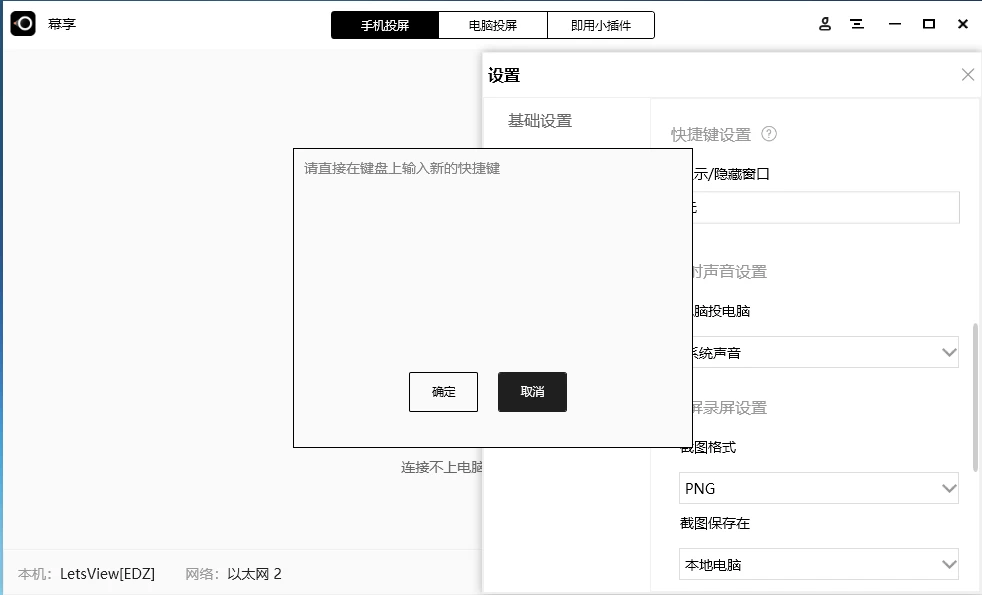
Task: Click the LetsView logo icon
Action: coord(22,23)
